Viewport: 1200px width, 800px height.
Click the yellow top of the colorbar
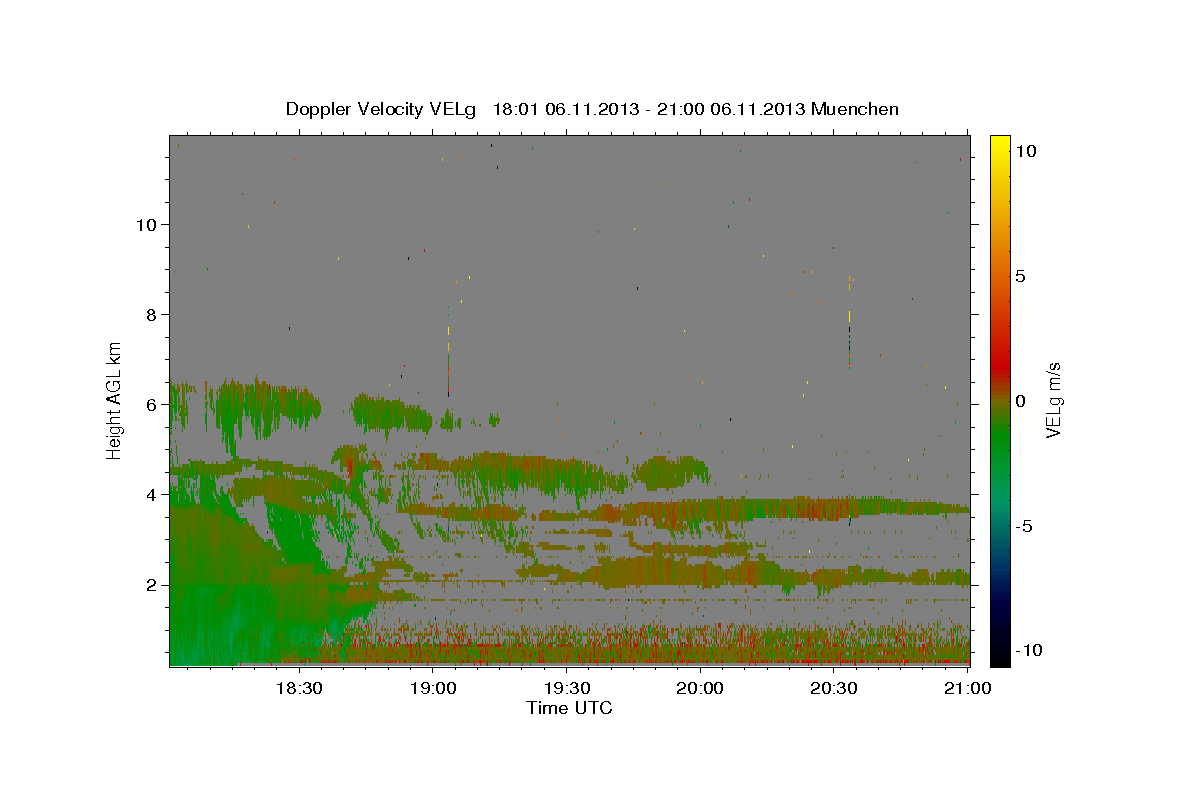[x=1000, y=150]
